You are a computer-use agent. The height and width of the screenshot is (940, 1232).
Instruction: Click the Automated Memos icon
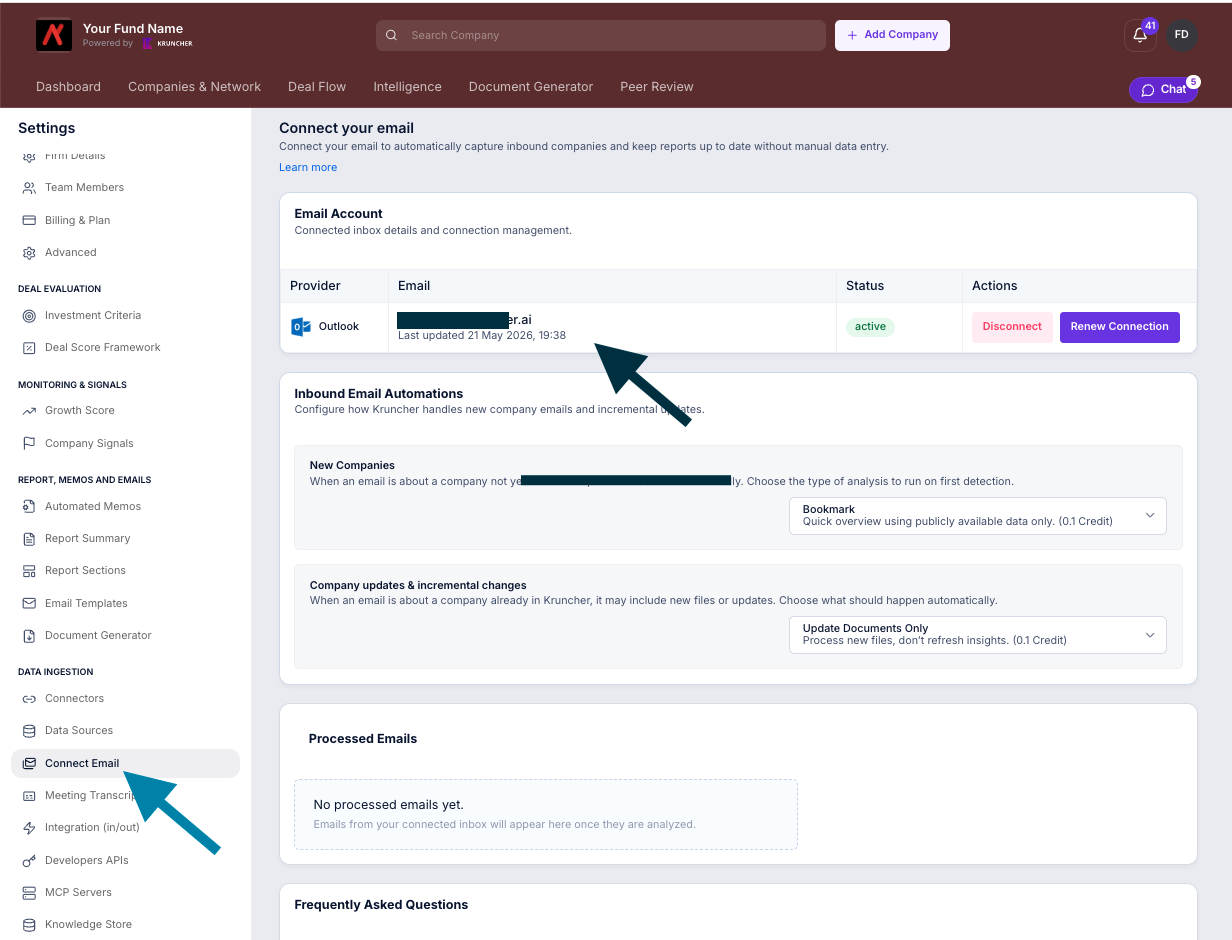[29, 507]
